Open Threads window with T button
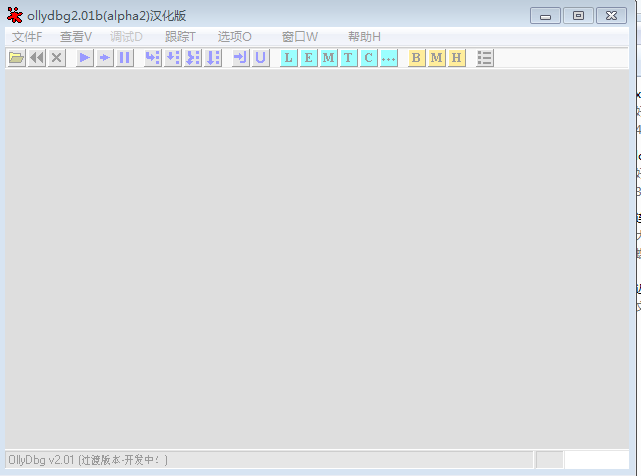641x476 pixels. (x=348, y=58)
